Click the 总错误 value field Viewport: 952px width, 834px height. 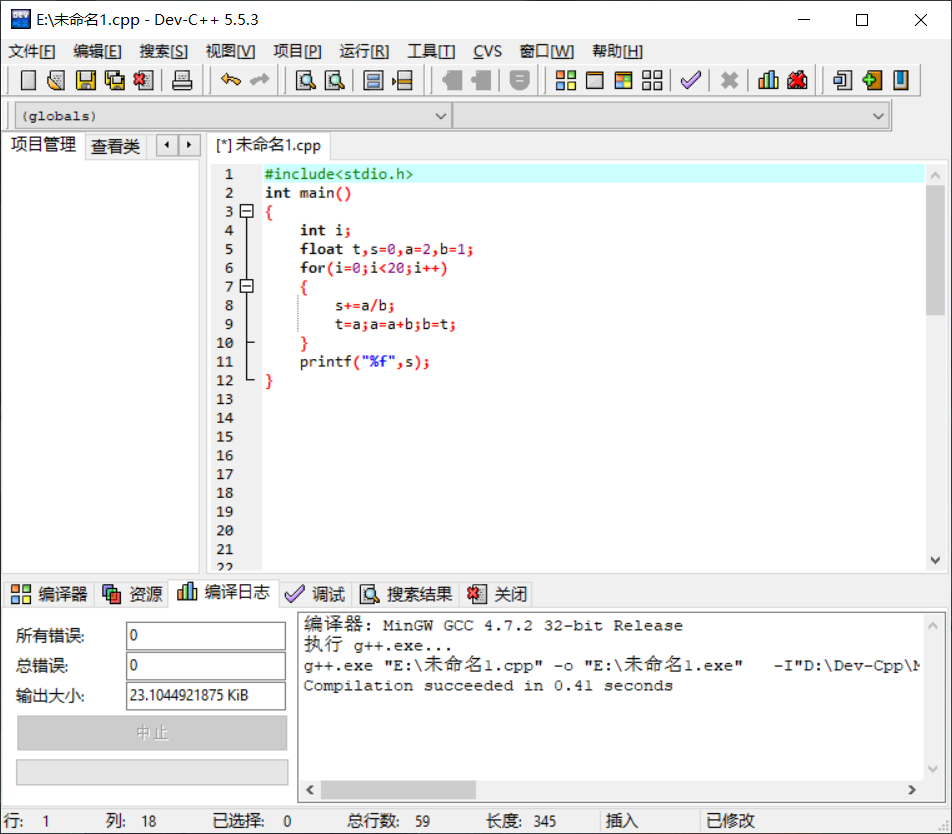(206, 665)
